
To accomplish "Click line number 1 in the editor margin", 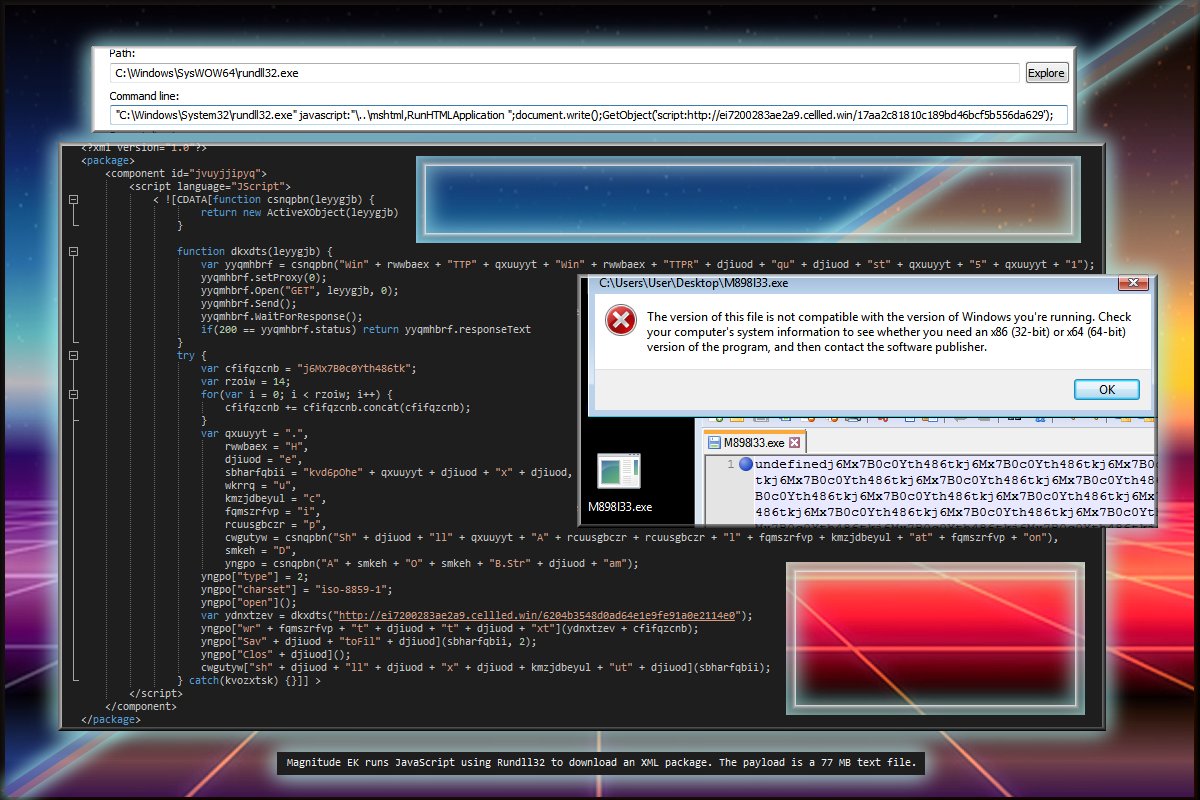I will point(730,465).
